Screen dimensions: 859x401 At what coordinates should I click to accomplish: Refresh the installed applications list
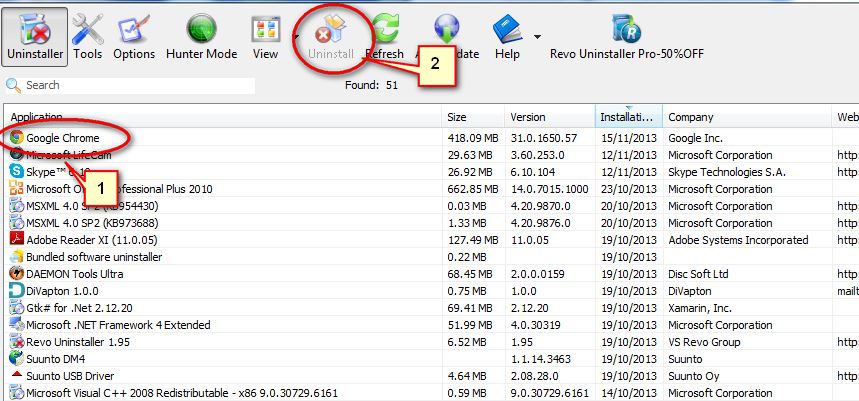click(x=385, y=36)
